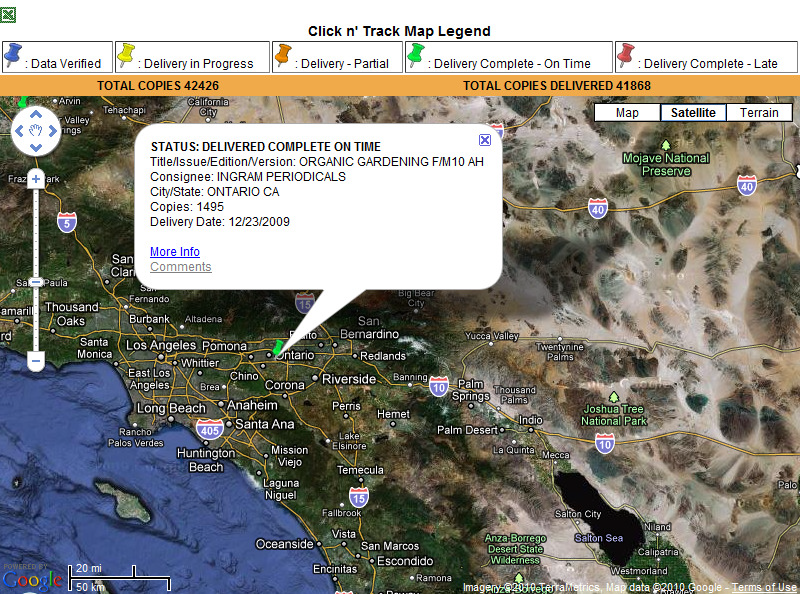
Task: Click the Interstate 5 shield north of Los Angeles
Action: 67,222
